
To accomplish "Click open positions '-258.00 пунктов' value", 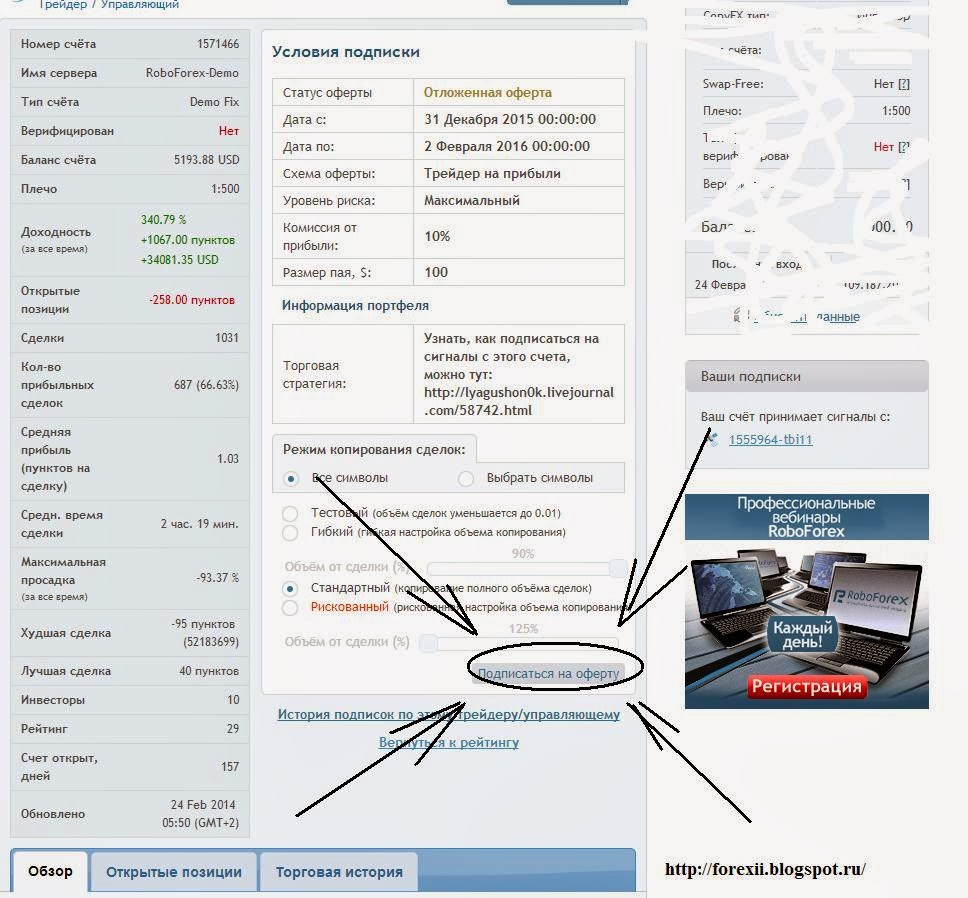I will coord(192,300).
